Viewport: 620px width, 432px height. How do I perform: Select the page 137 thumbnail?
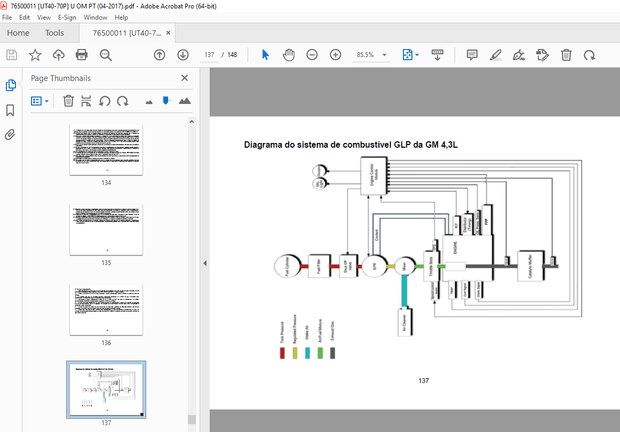106,389
